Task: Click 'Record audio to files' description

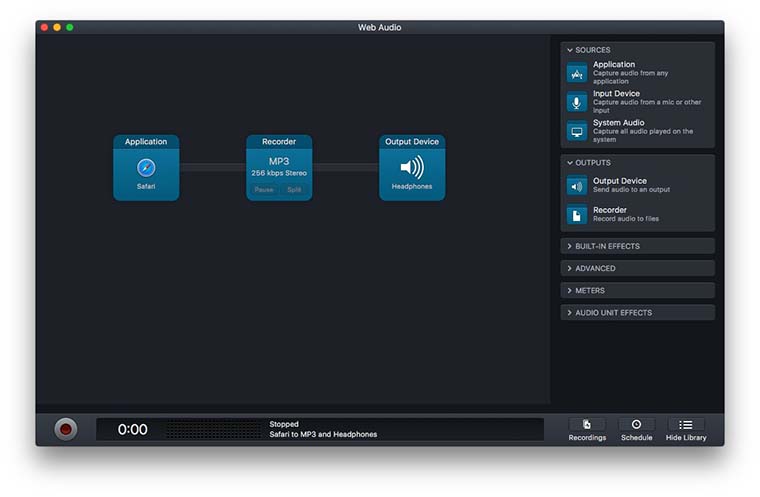Action: (x=626, y=219)
